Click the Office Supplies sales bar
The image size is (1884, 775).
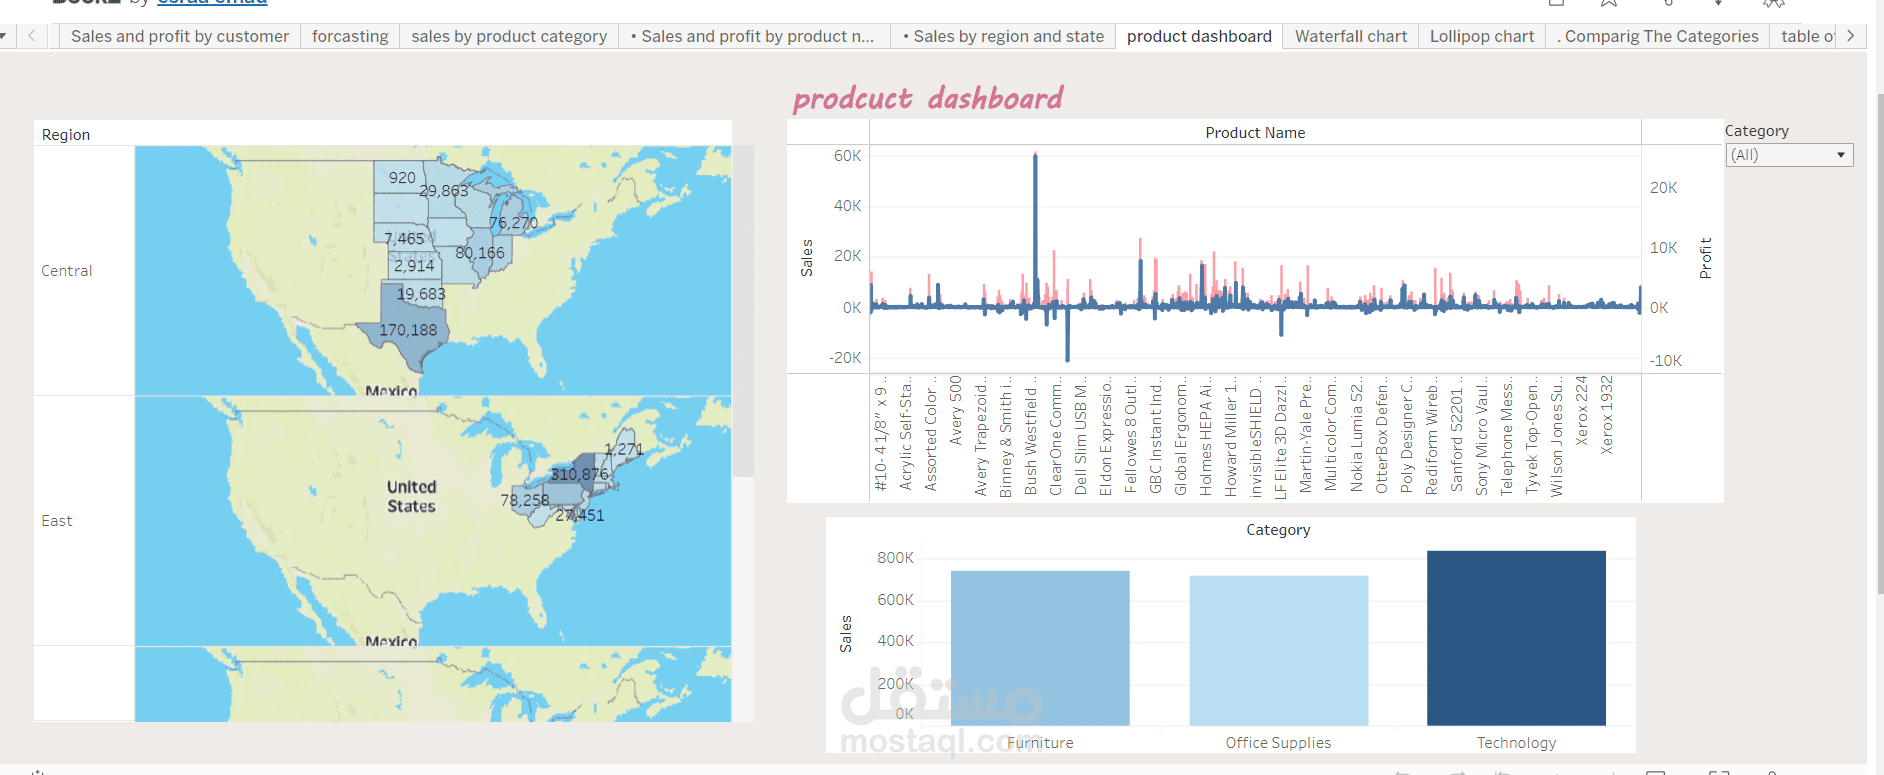1278,650
